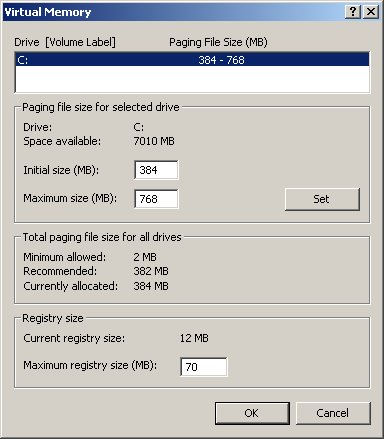Click the "Paging File Size (MB)" header text
The height and width of the screenshot is (439, 384).
[218, 42]
